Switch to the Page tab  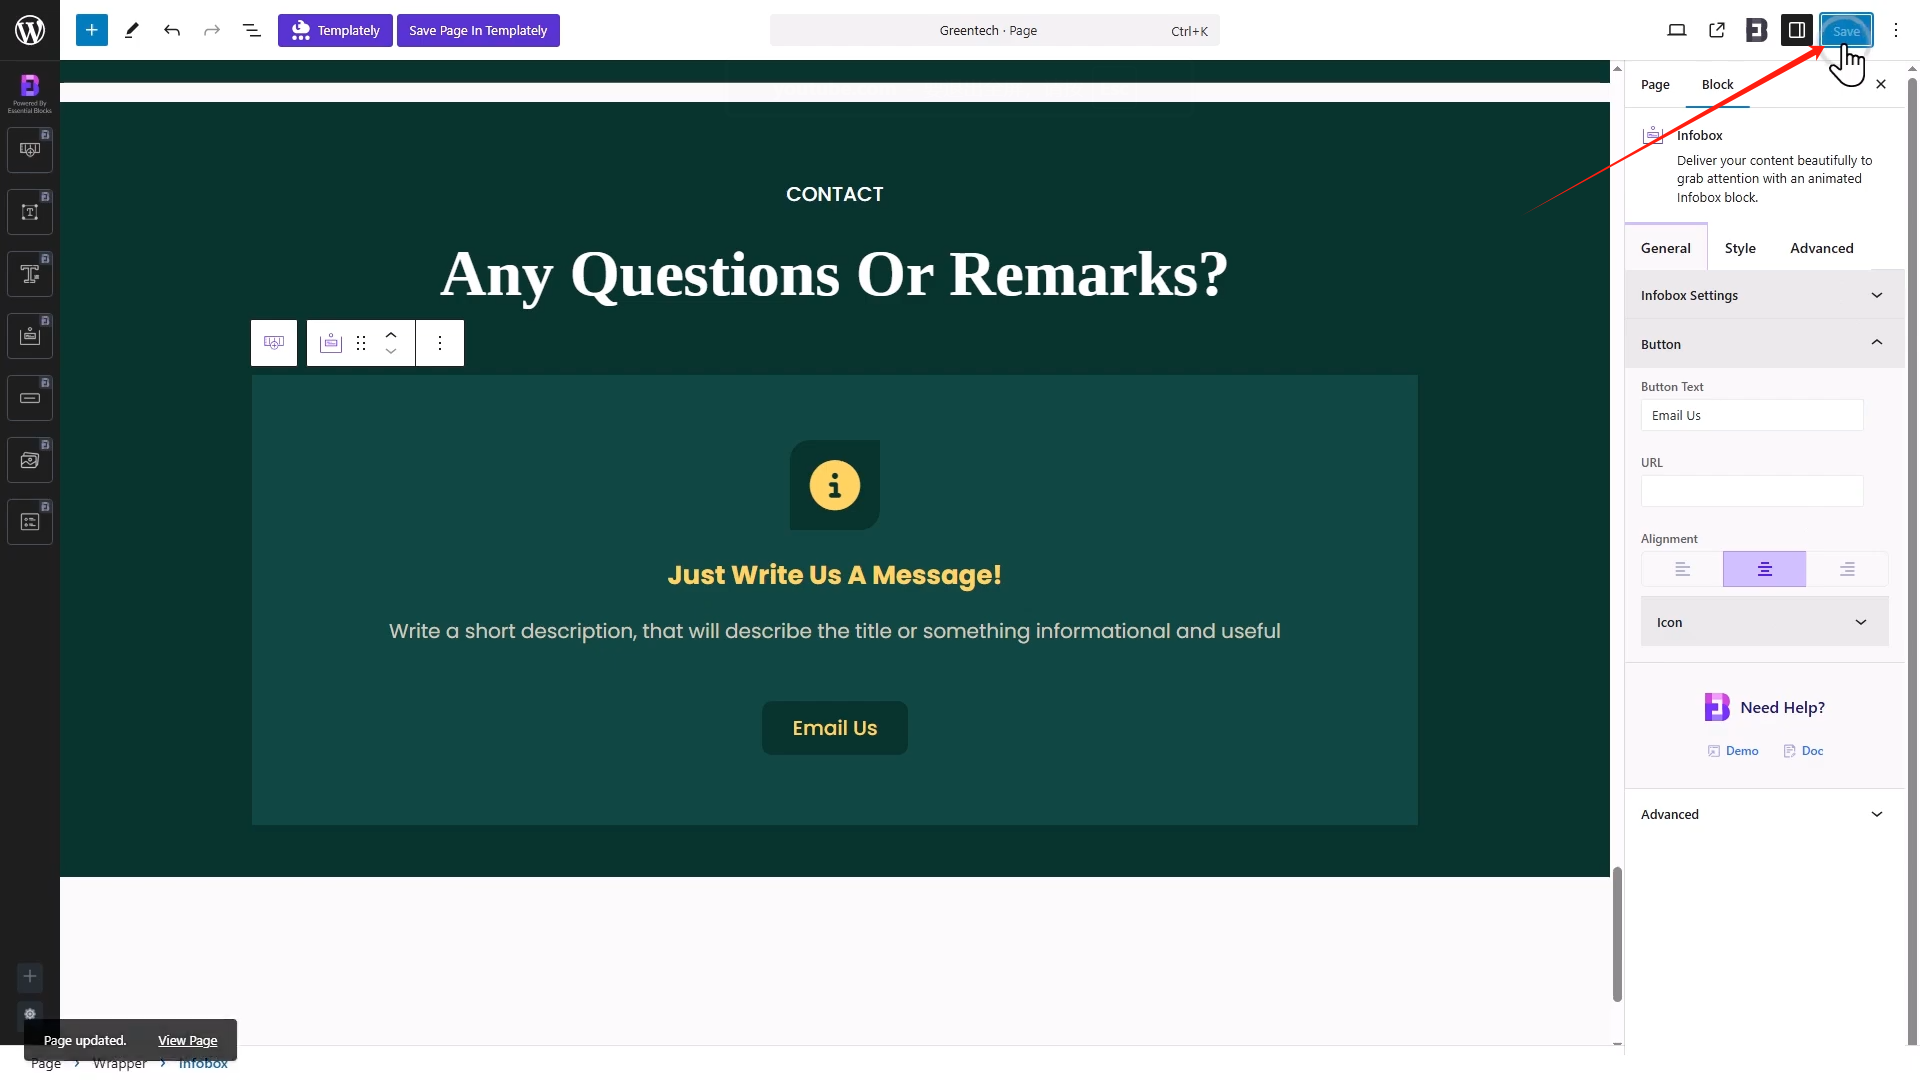coord(1655,84)
